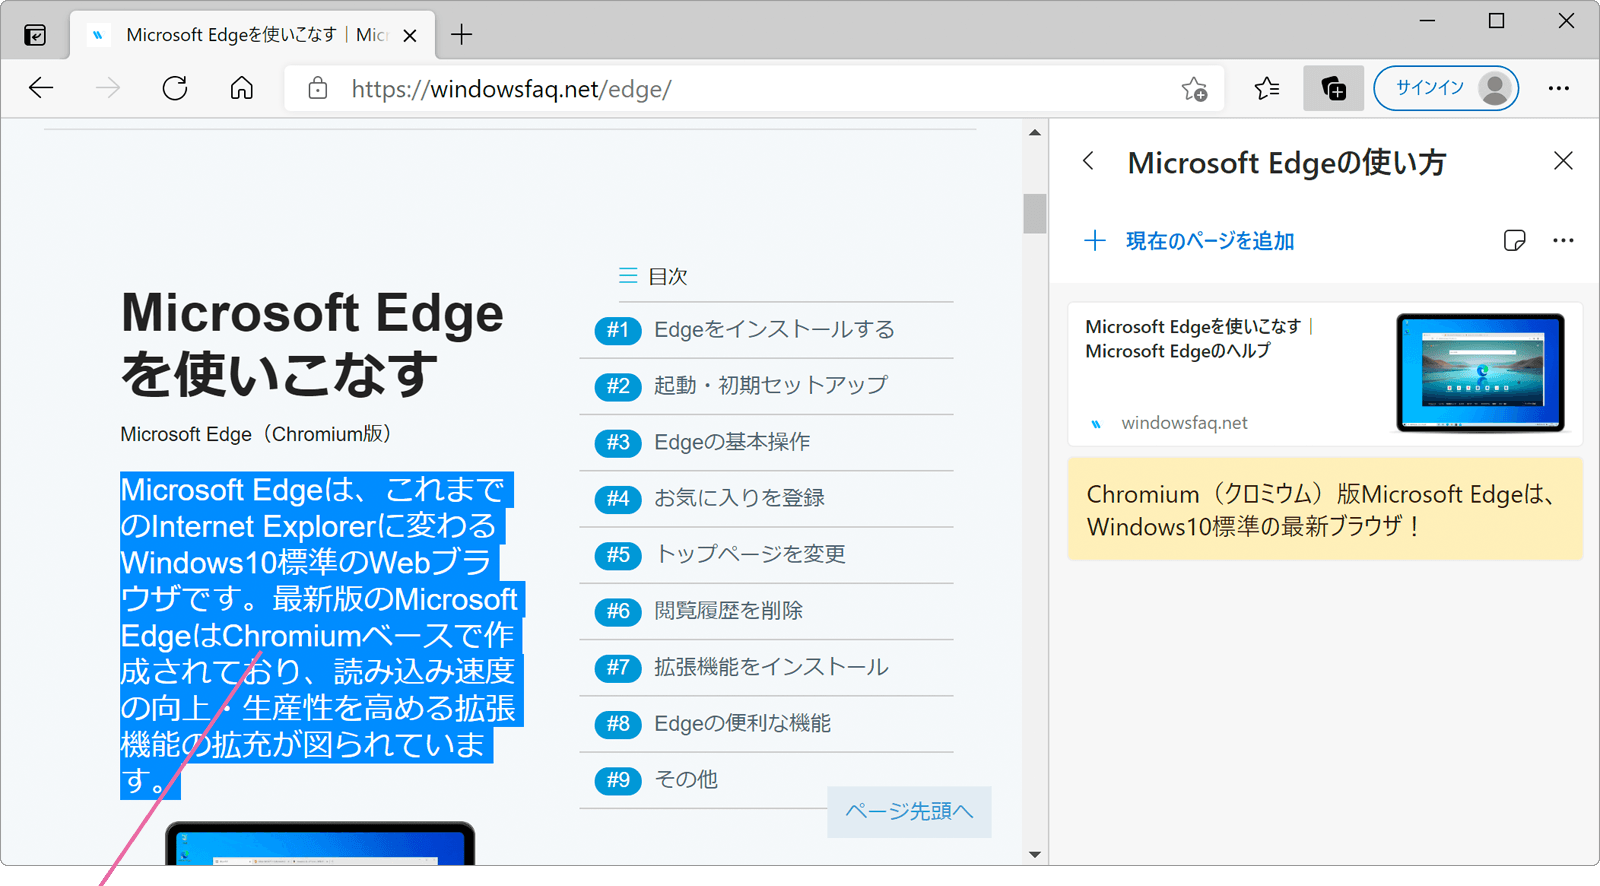The height and width of the screenshot is (886, 1600).
Task: Go back in the Collections panel
Action: (1089, 161)
